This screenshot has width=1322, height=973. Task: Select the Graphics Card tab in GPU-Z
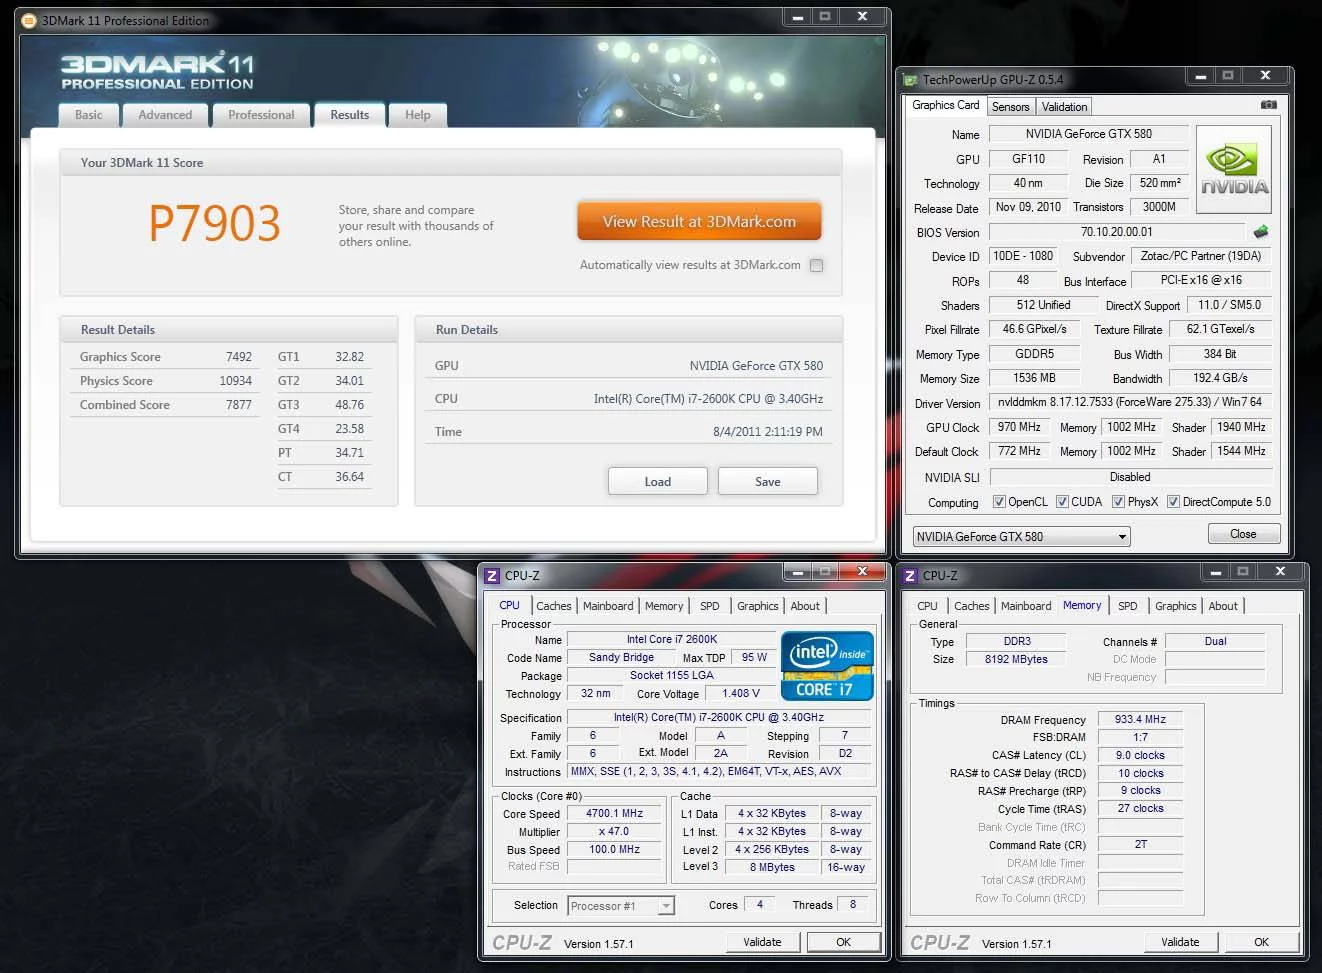pyautogui.click(x=946, y=105)
